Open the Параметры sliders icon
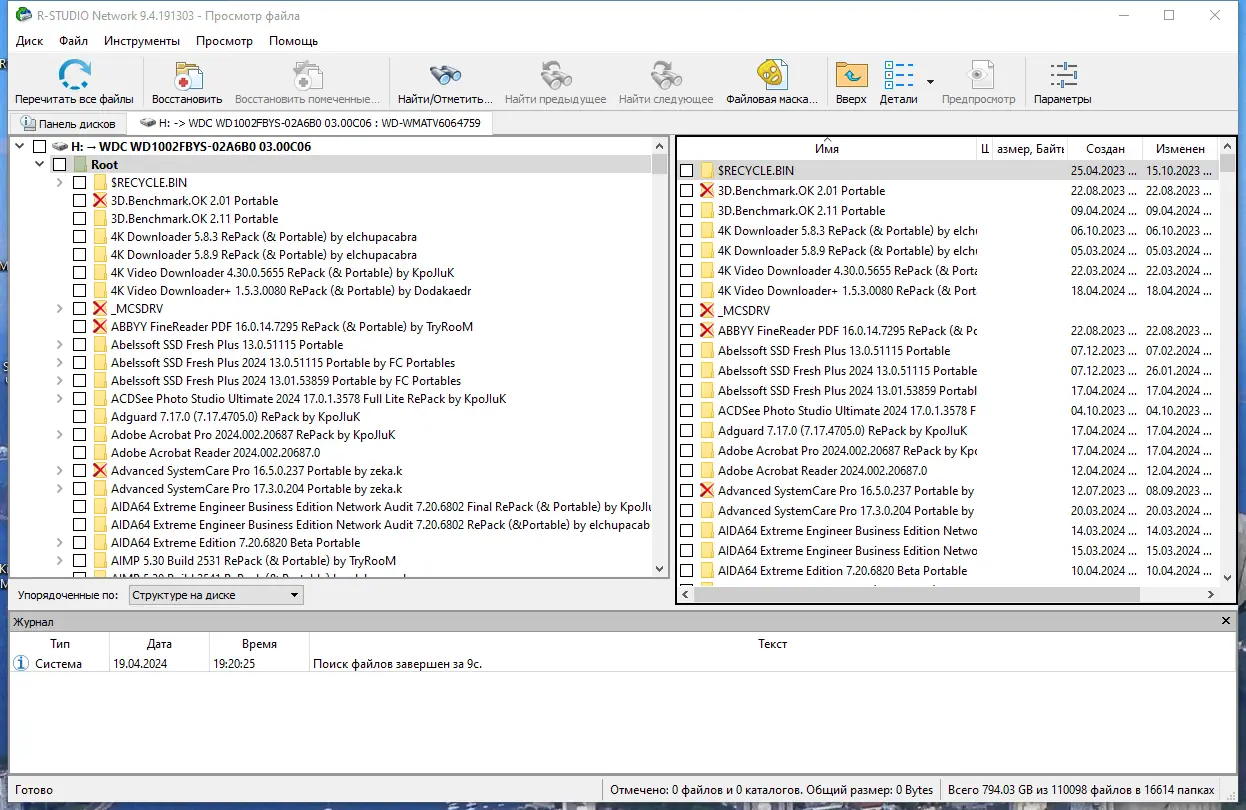 click(1062, 76)
